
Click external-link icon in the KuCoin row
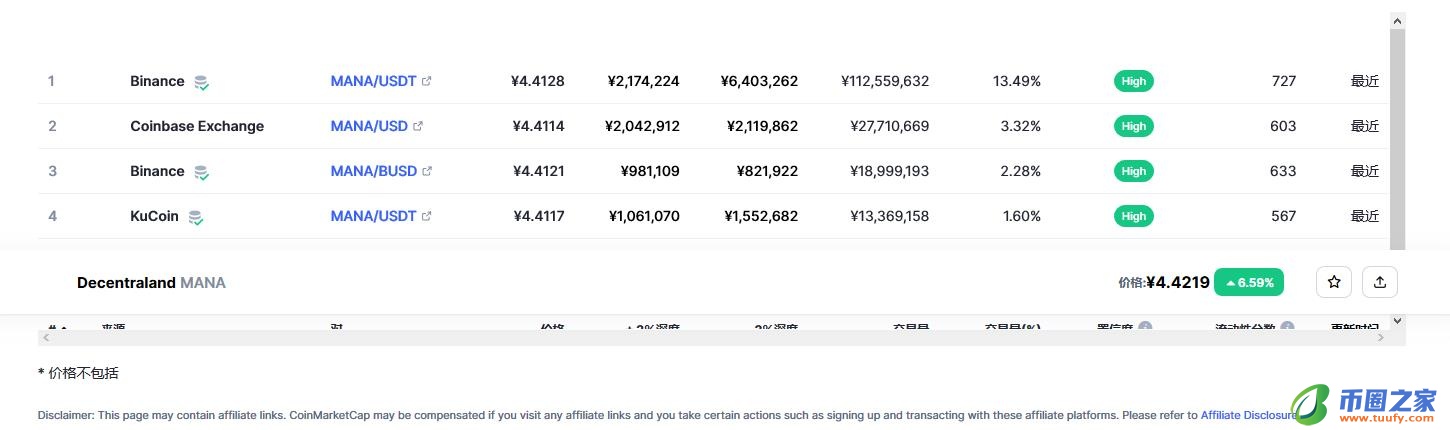[x=426, y=216]
